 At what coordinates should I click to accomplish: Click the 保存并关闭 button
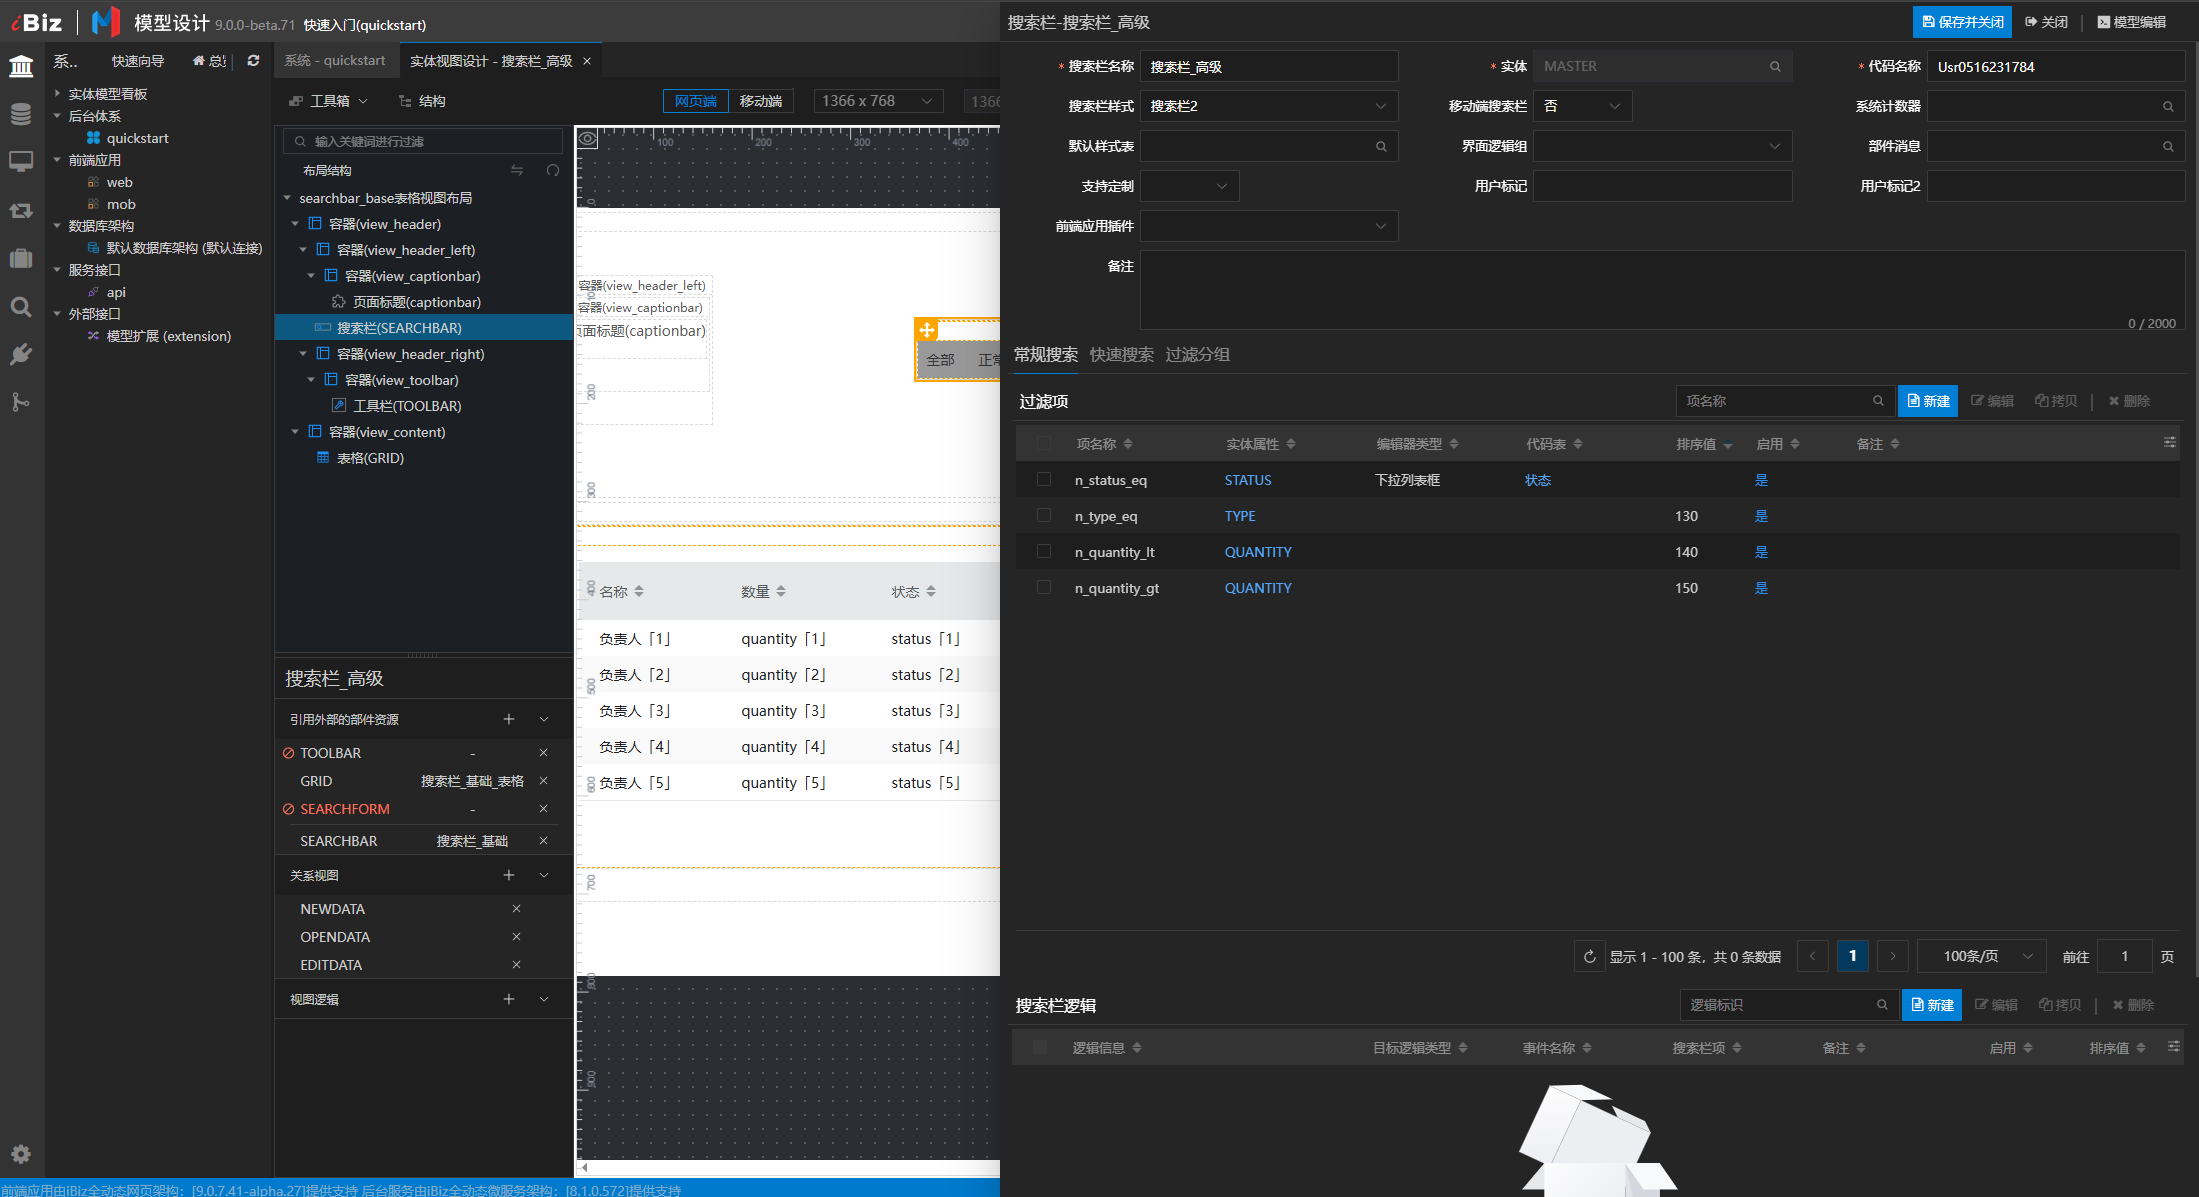[x=1962, y=22]
